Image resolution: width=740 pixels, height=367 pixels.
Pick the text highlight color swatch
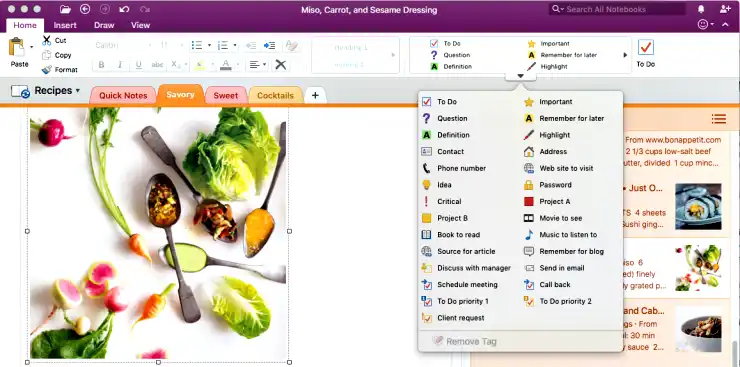(200, 65)
